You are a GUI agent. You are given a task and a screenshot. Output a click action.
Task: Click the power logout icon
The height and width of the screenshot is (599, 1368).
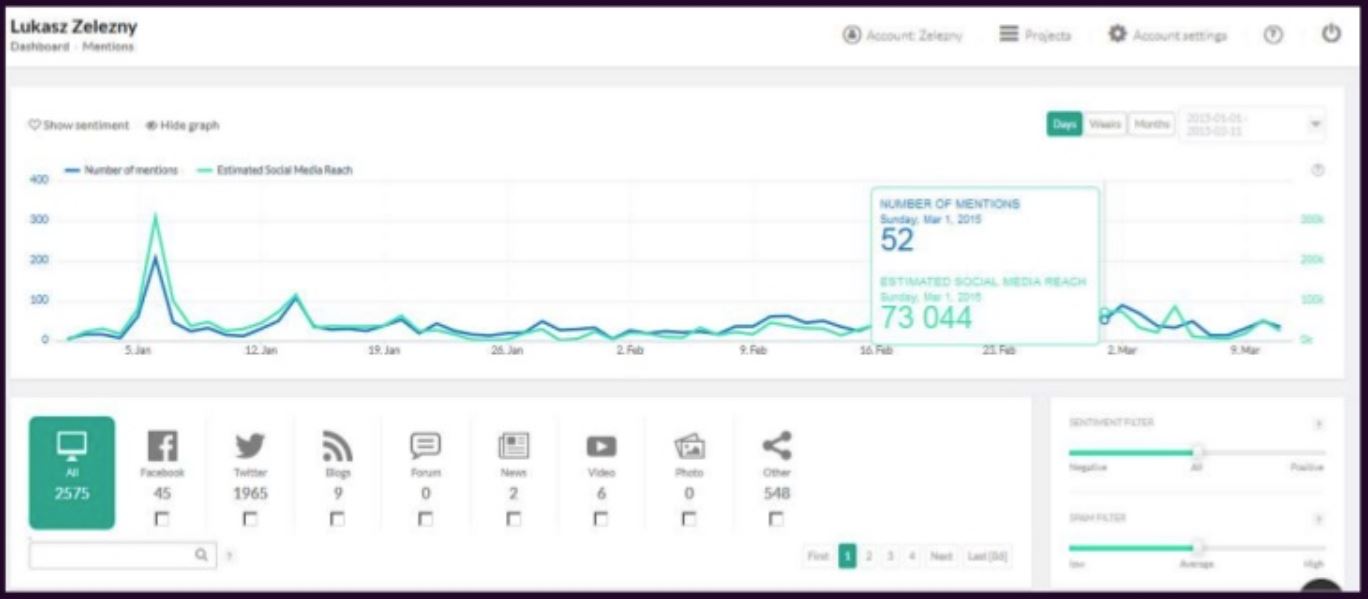1330,34
